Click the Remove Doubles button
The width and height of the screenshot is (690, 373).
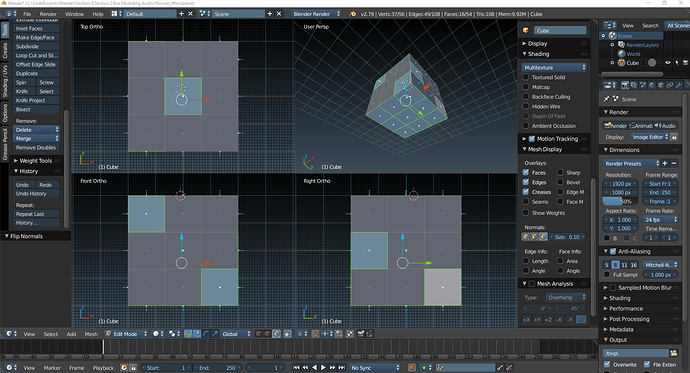(x=36, y=147)
